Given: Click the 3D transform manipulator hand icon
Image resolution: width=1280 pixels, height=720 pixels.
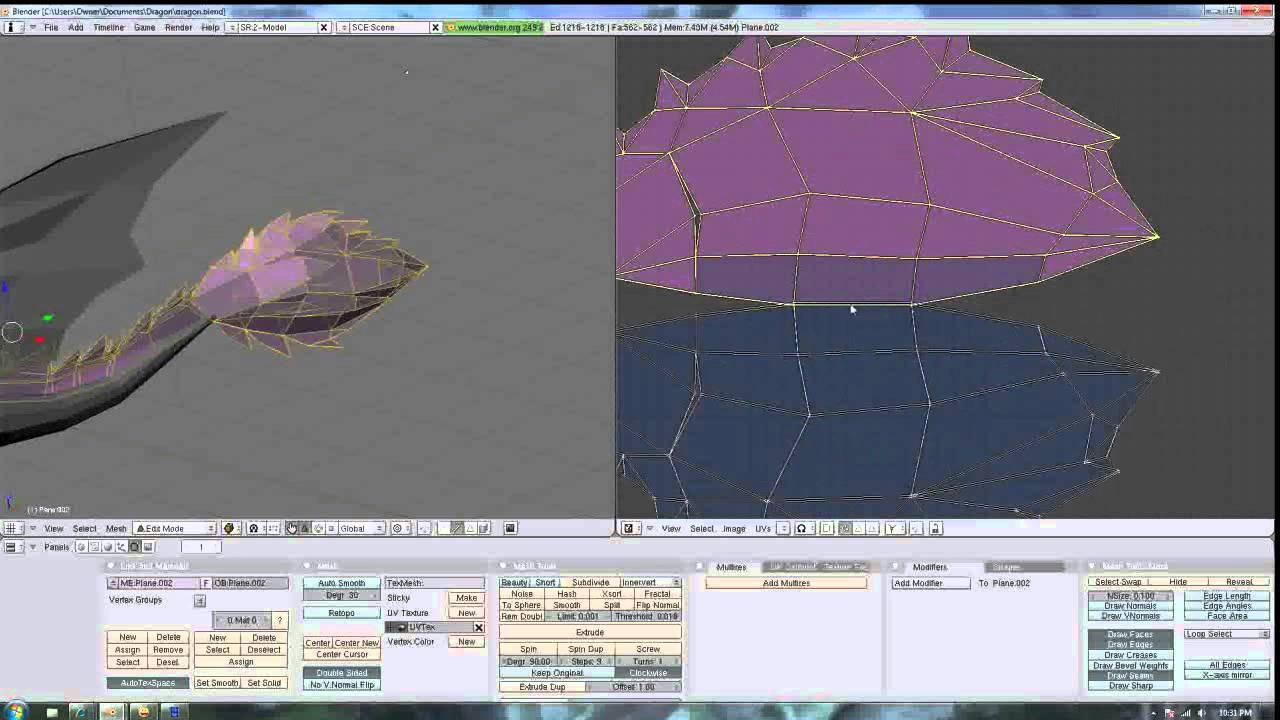Looking at the screenshot, I should coord(292,528).
